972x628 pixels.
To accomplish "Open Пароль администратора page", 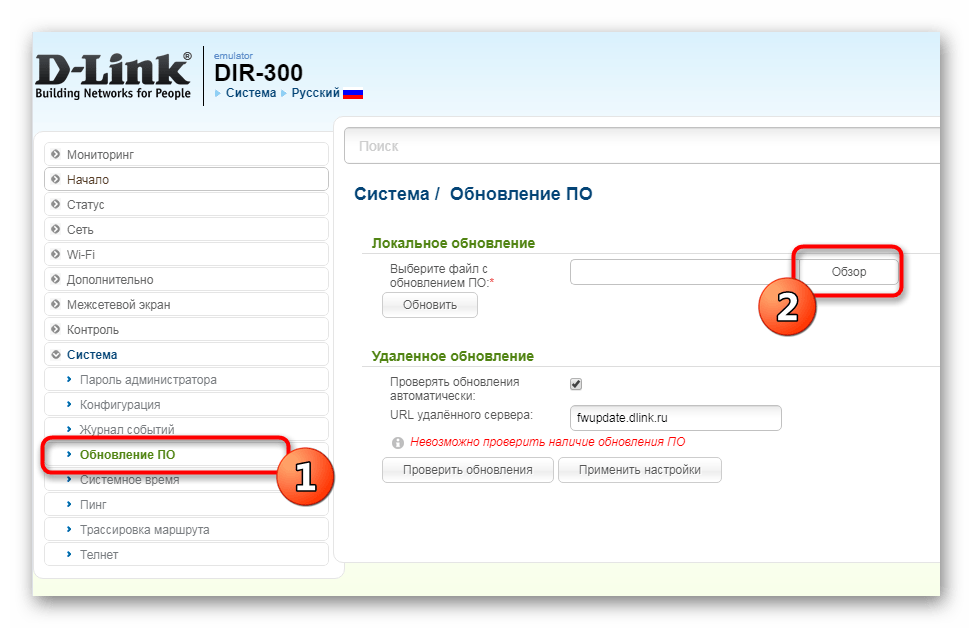I will 148,380.
